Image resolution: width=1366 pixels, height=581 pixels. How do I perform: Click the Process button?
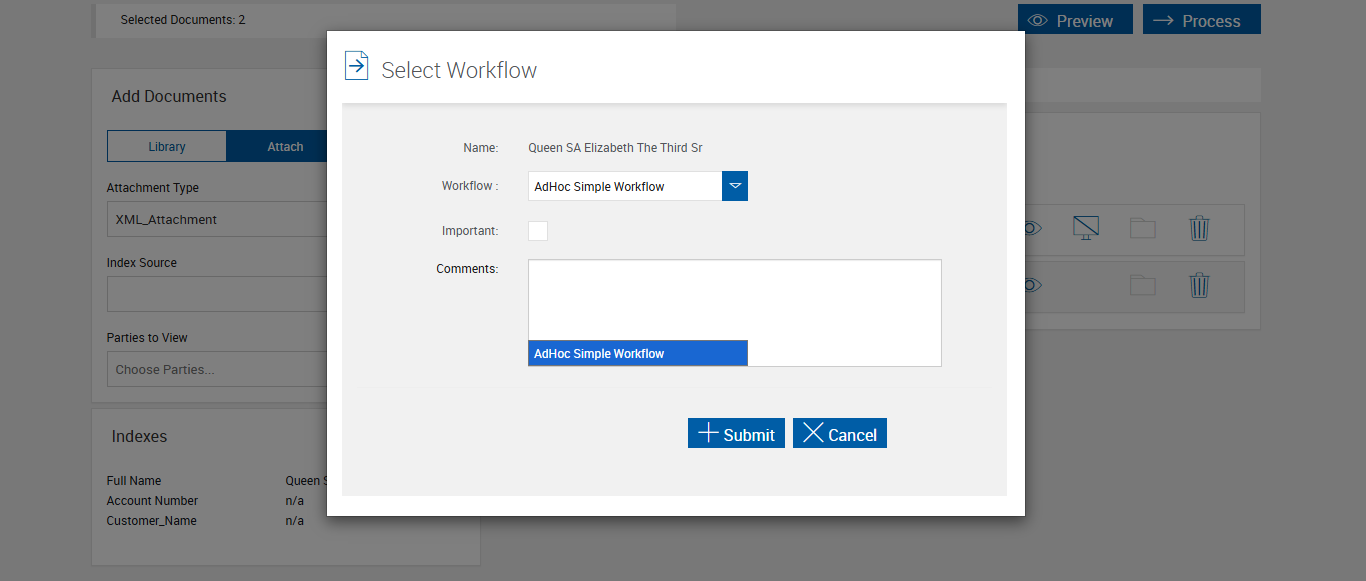[1201, 20]
